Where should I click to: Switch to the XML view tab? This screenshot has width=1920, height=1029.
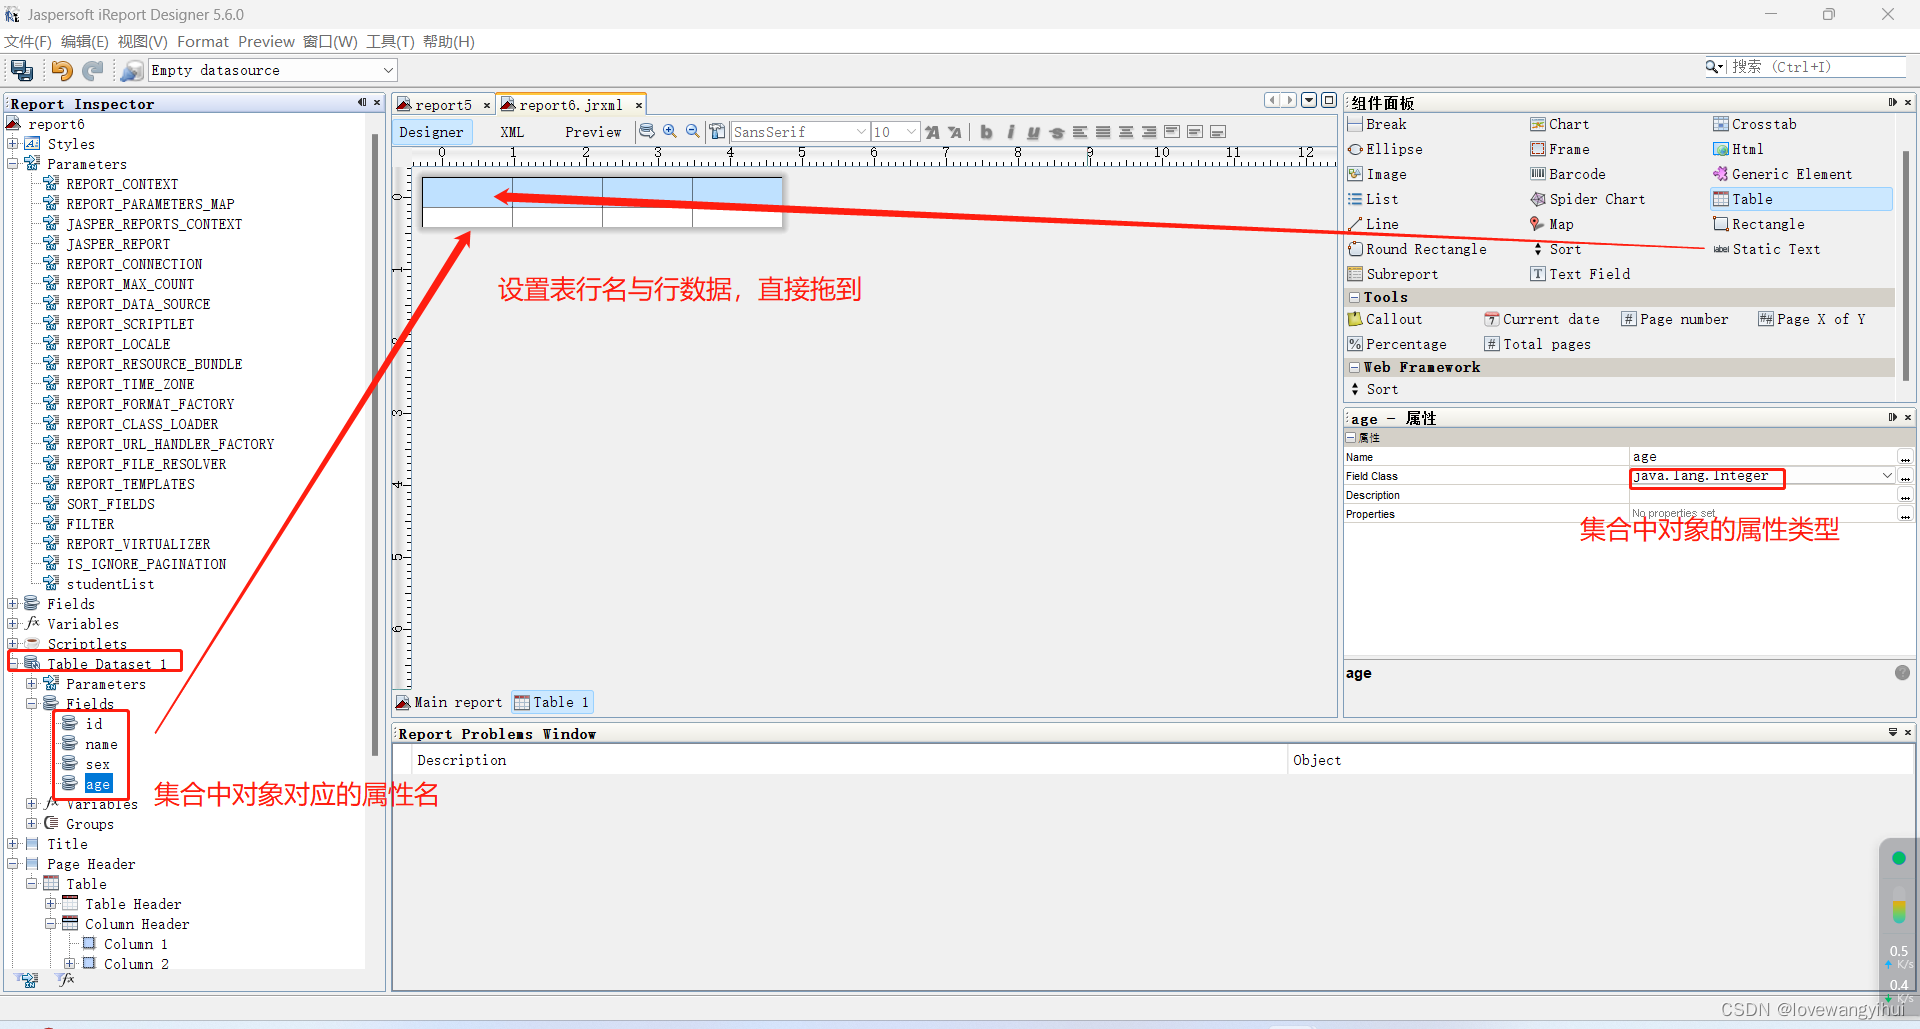pos(512,132)
